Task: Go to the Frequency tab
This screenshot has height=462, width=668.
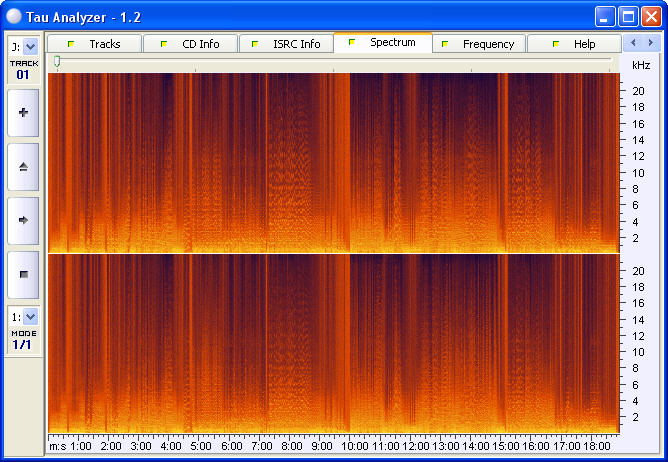Action: point(478,44)
